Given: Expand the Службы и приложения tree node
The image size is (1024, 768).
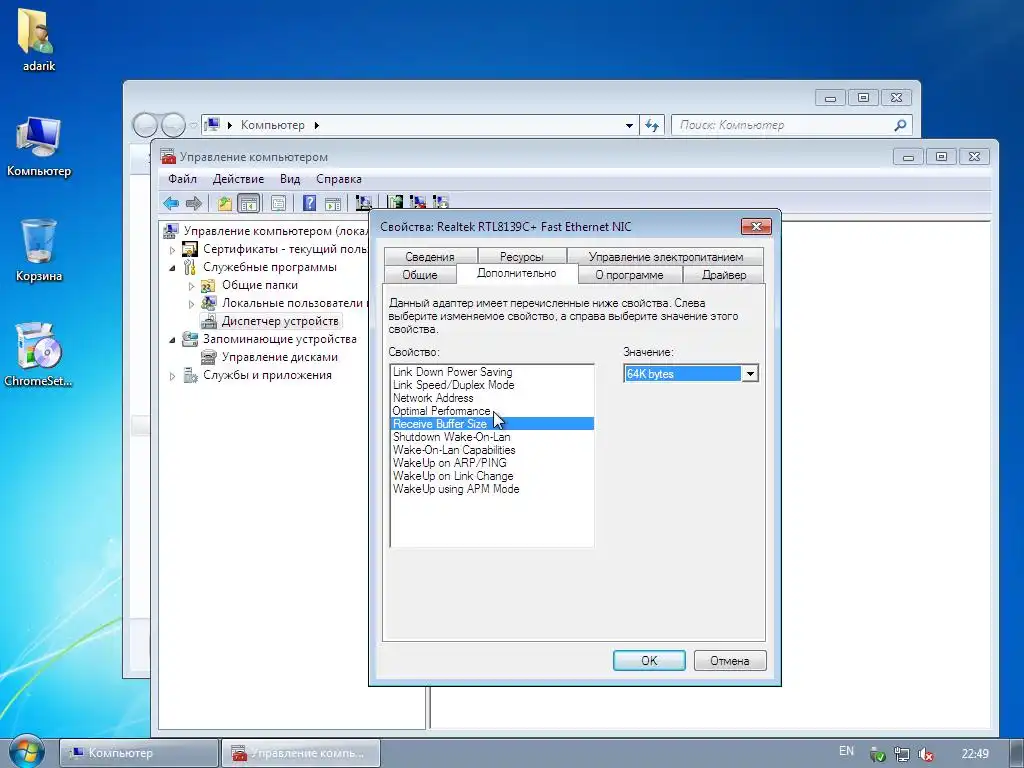Looking at the screenshot, I should pos(172,376).
